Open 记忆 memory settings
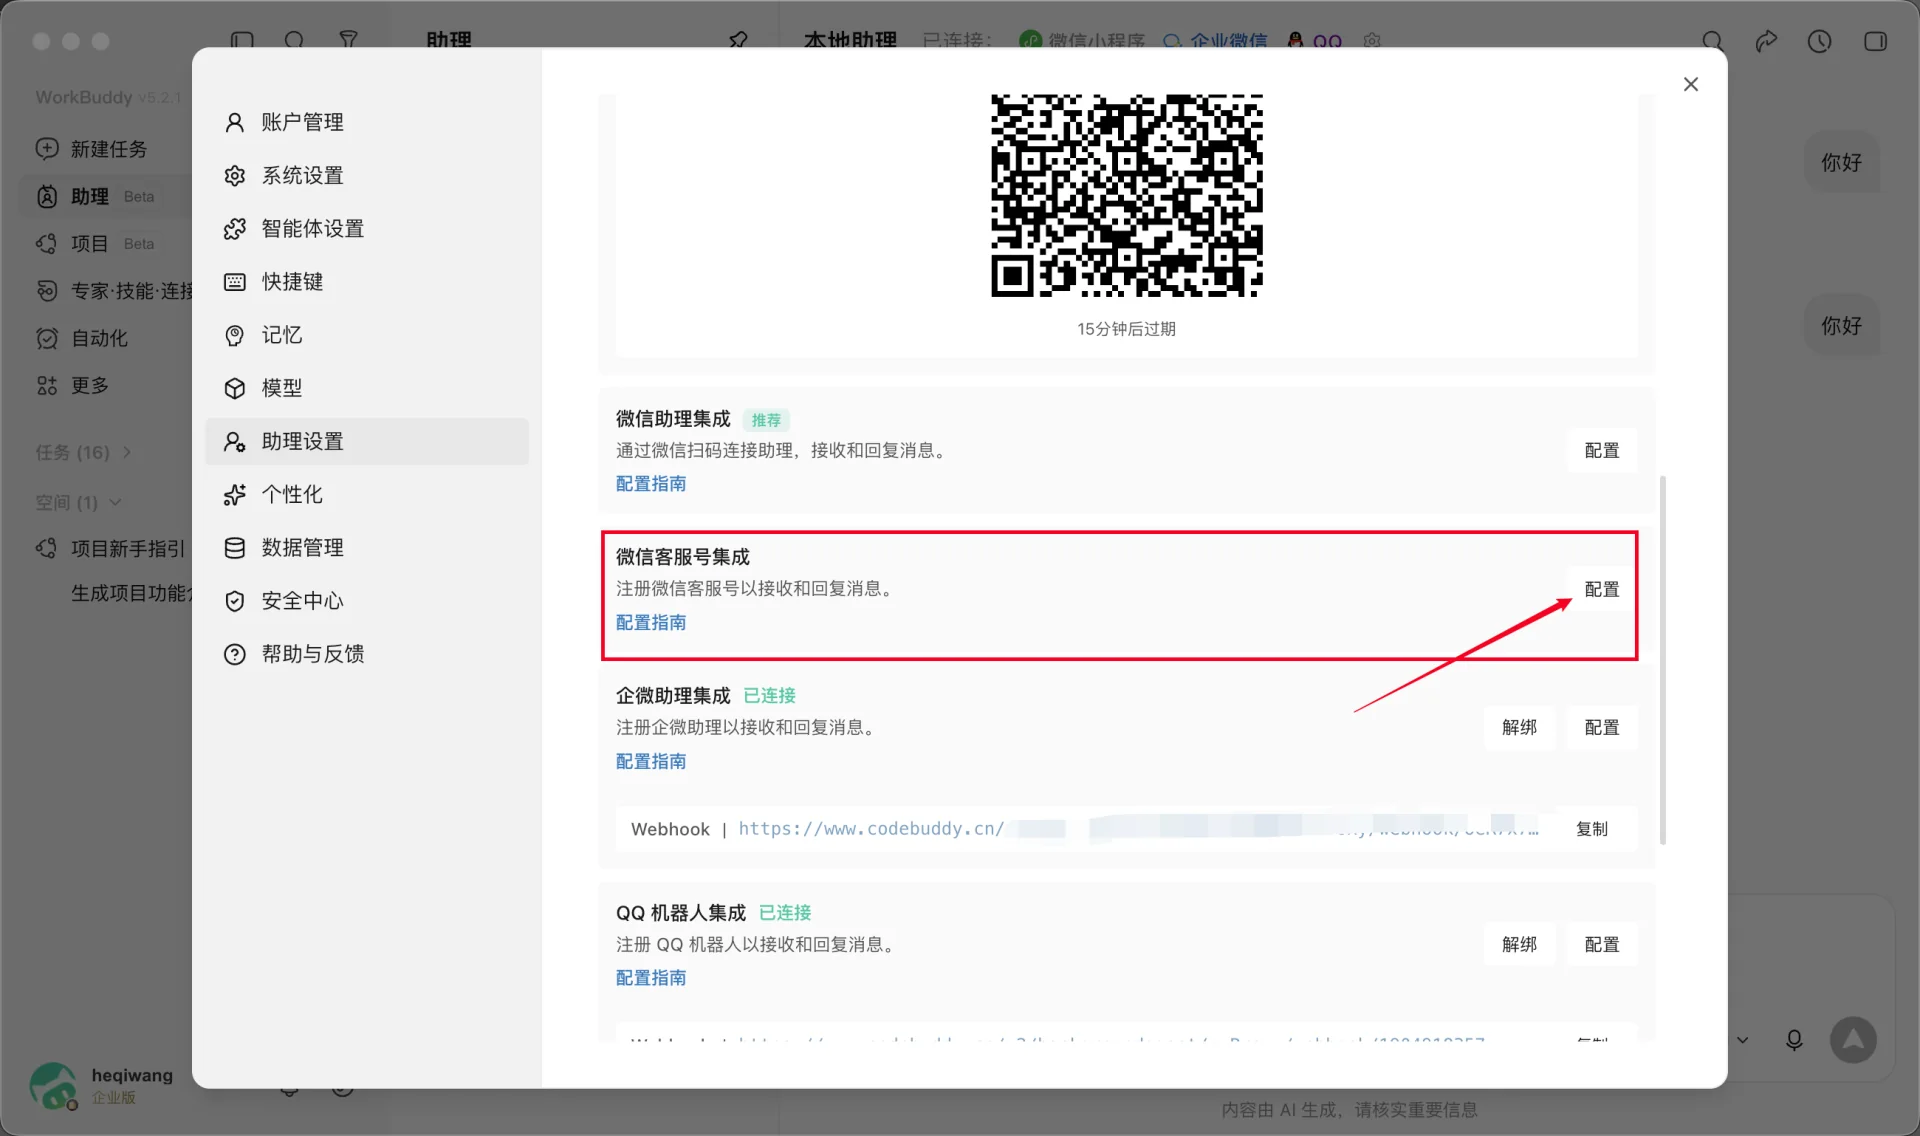This screenshot has width=1920, height=1136. tap(366, 335)
